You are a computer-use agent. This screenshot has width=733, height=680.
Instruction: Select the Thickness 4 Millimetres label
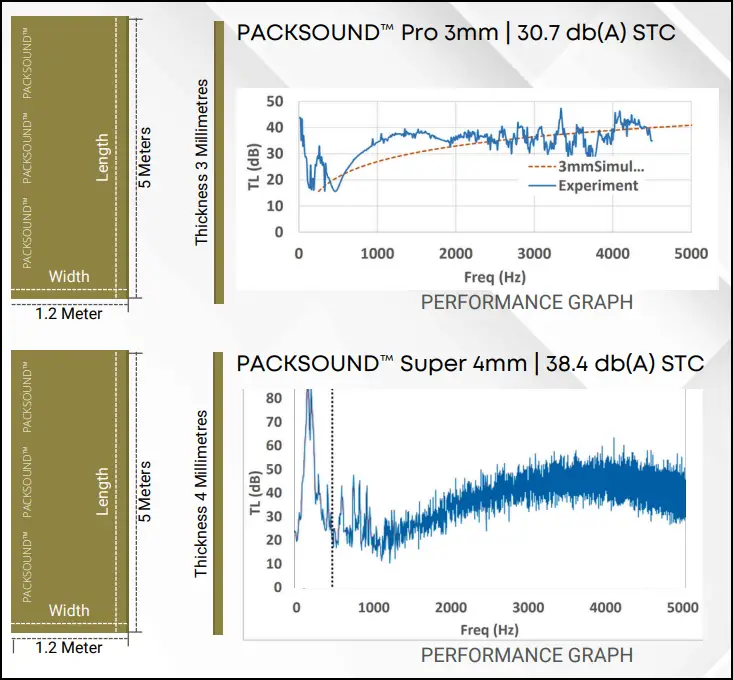pyautogui.click(x=201, y=493)
